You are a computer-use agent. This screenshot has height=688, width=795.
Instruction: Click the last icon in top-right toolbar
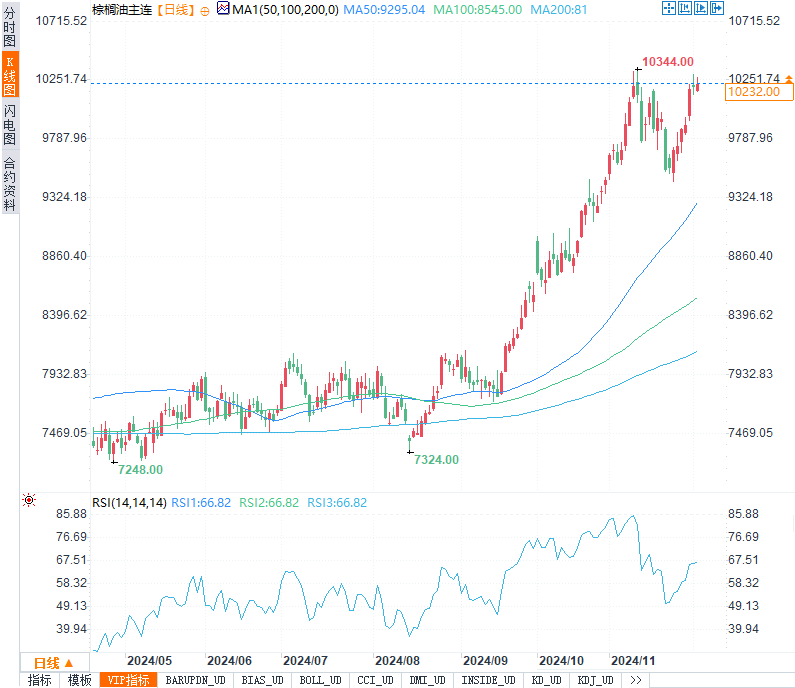tap(716, 9)
